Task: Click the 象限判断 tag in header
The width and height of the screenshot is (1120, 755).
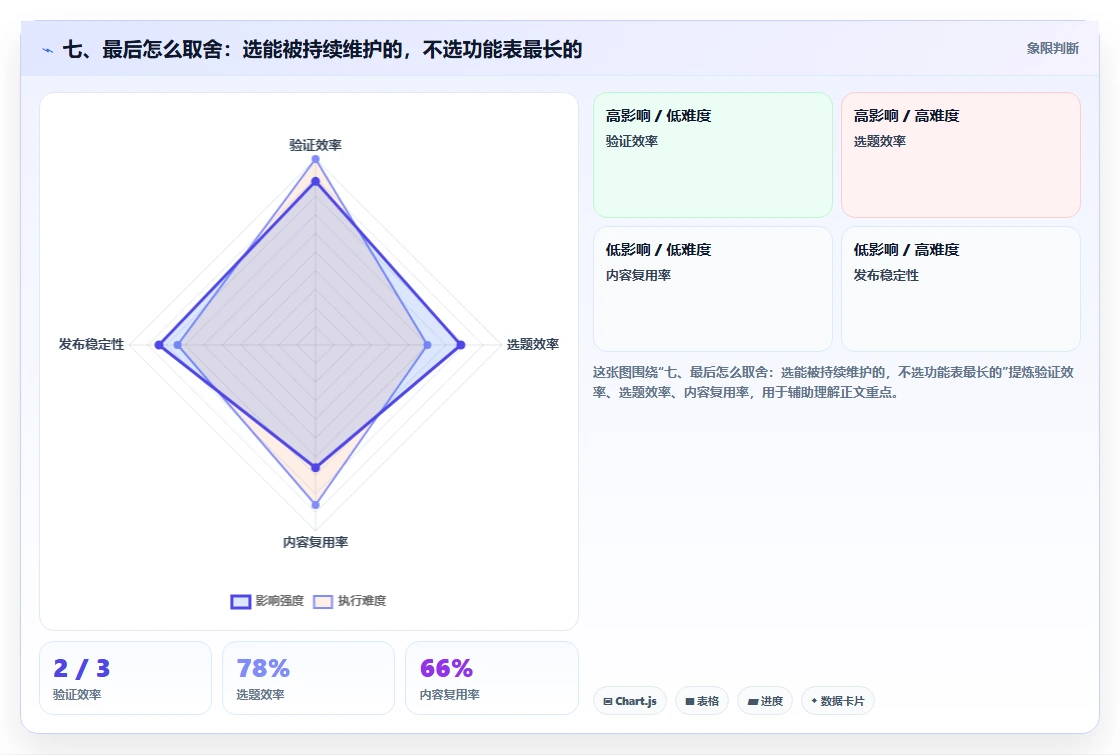Action: (x=1052, y=49)
